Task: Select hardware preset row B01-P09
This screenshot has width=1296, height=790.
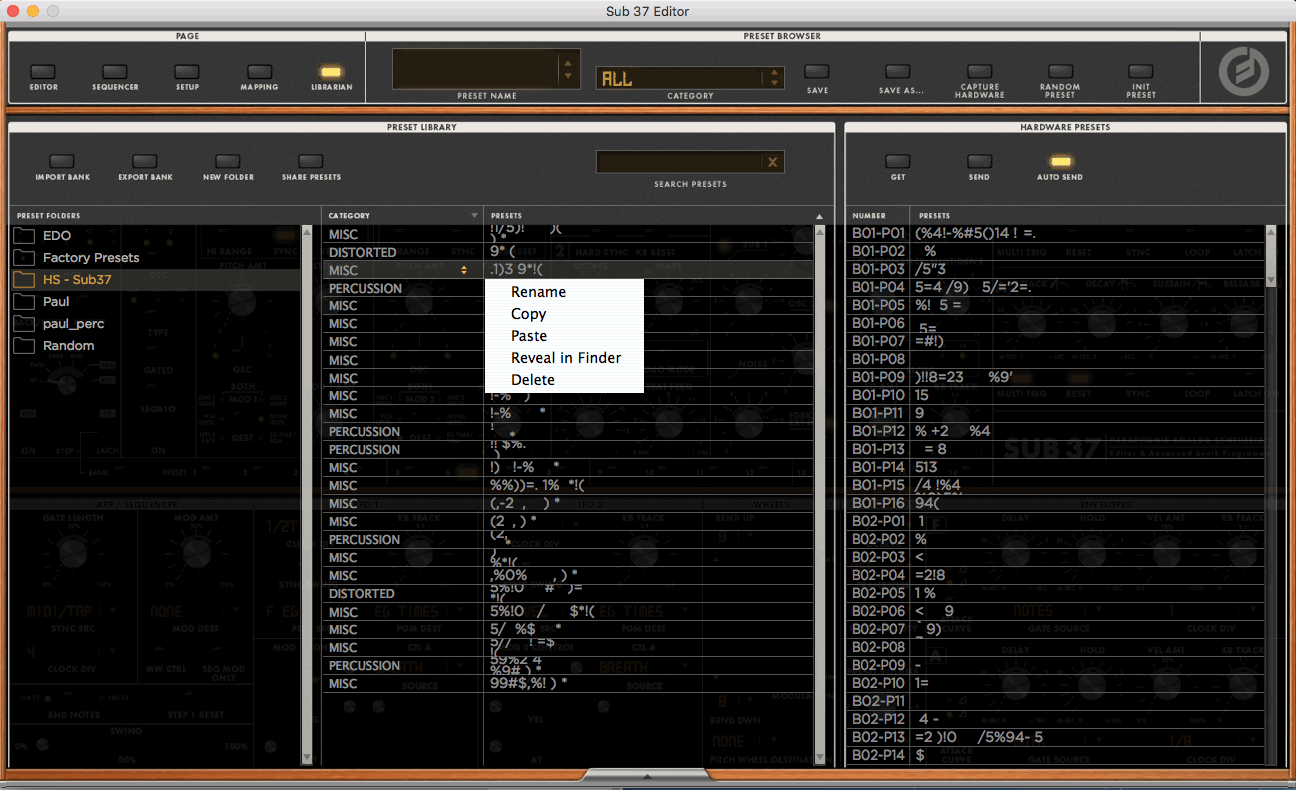Action: click(x=1055, y=377)
